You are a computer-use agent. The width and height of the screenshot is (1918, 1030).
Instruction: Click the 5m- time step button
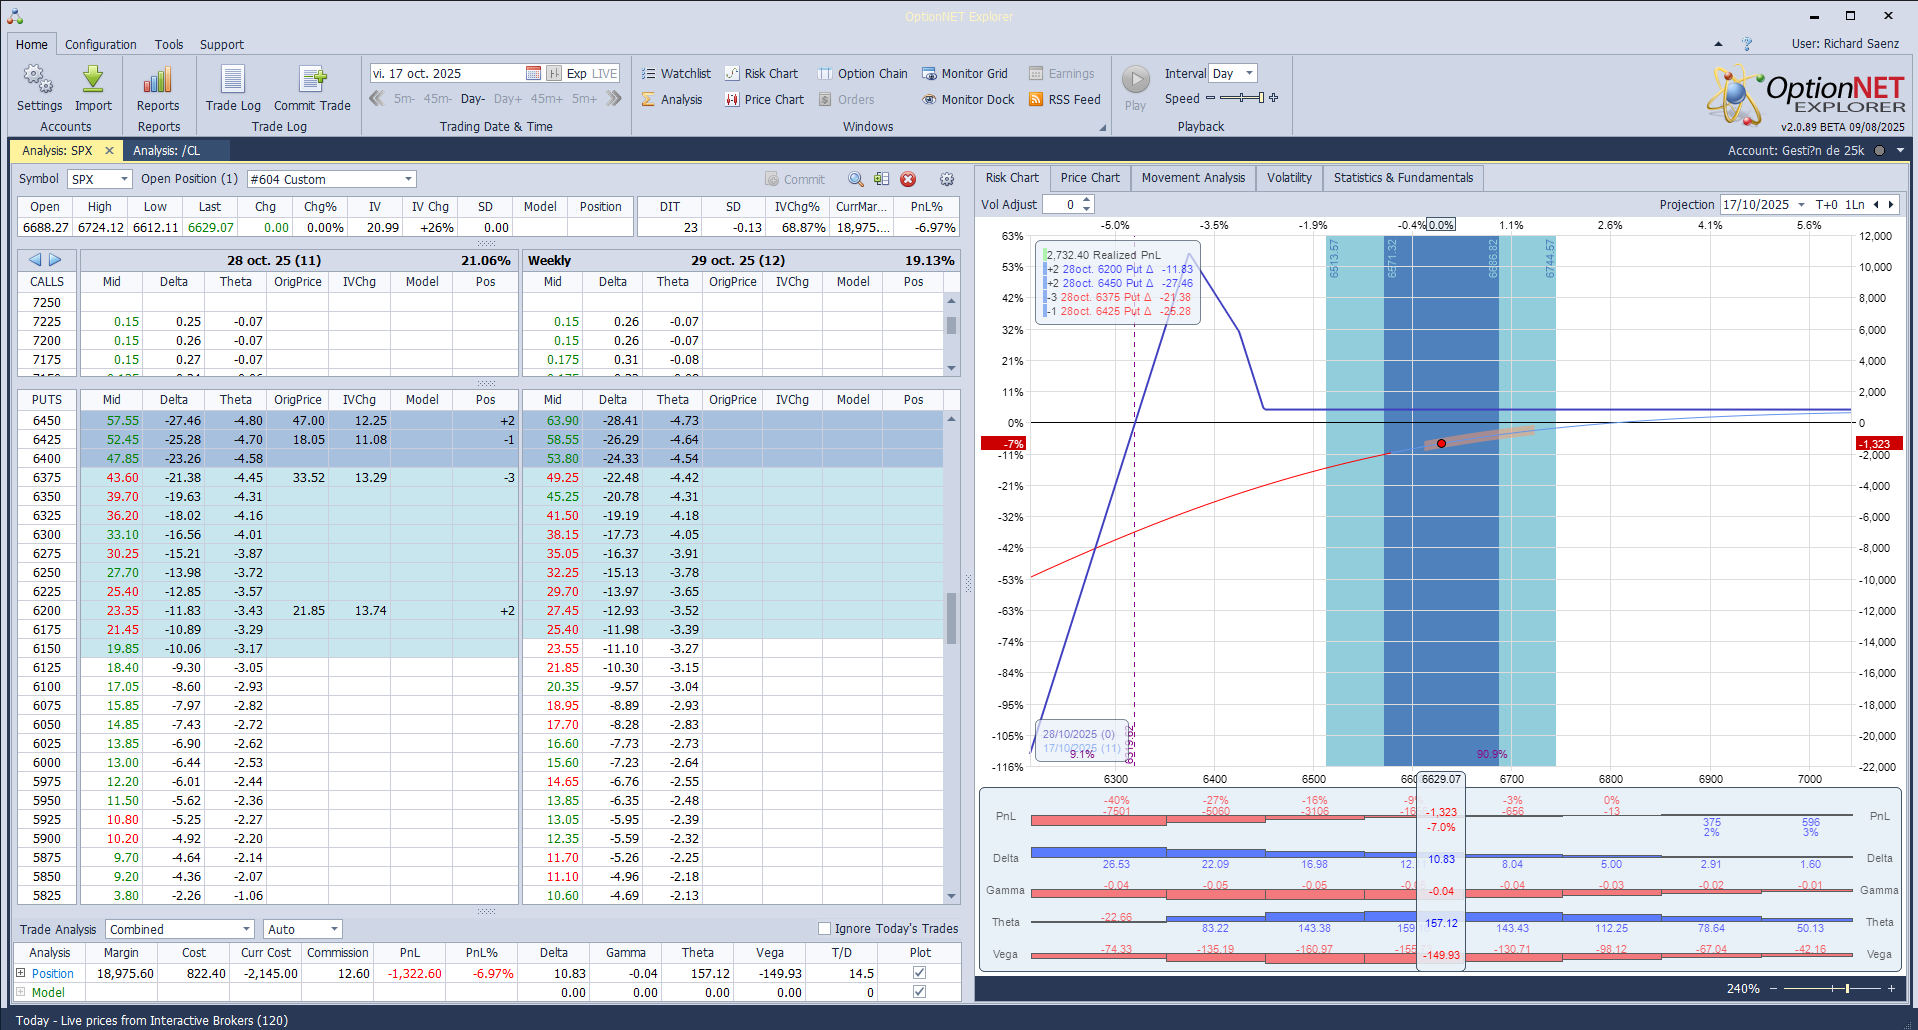point(404,99)
